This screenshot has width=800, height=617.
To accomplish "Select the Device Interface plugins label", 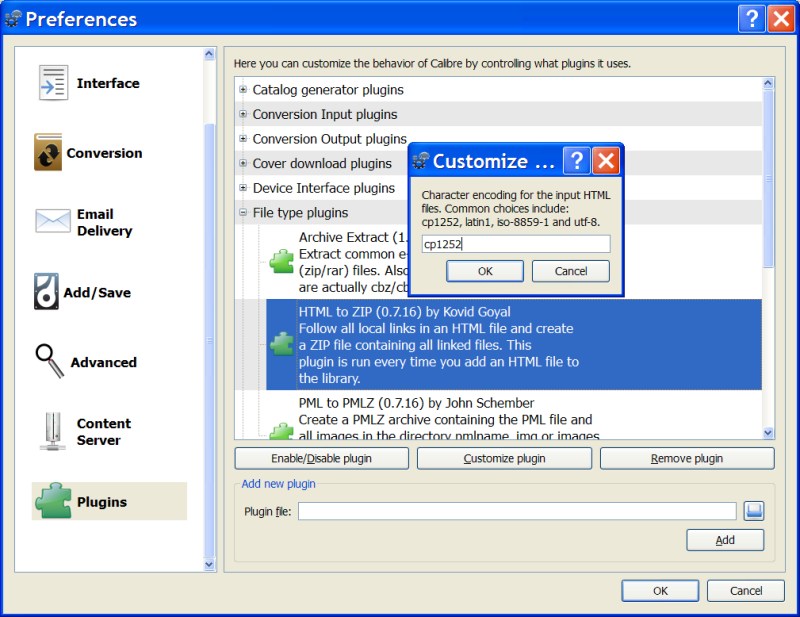I will pyautogui.click(x=324, y=188).
